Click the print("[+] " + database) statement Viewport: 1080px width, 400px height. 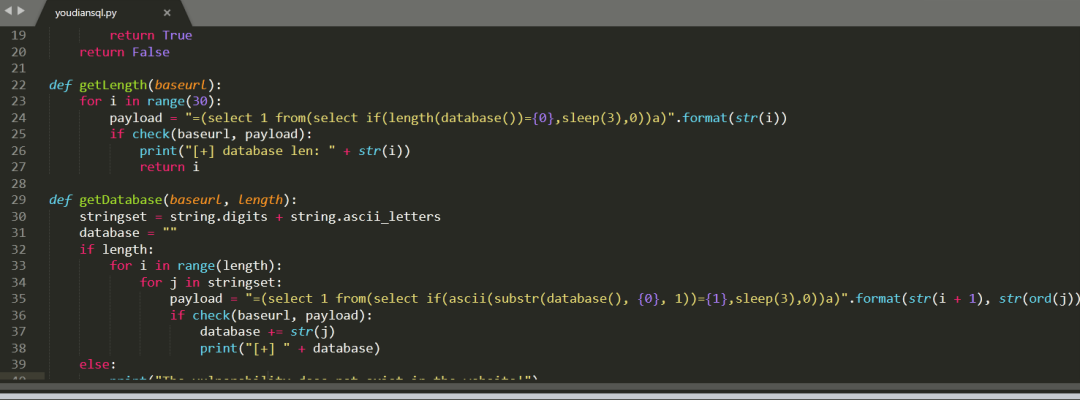[x=291, y=348]
